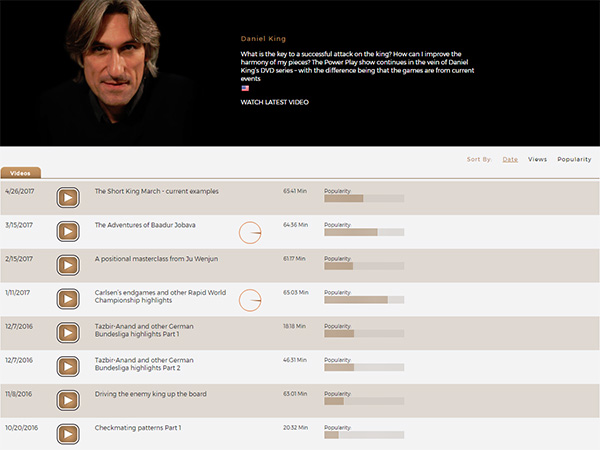The width and height of the screenshot is (600, 450).
Task: Play Carlsen's endgames video
Action: pos(67,300)
